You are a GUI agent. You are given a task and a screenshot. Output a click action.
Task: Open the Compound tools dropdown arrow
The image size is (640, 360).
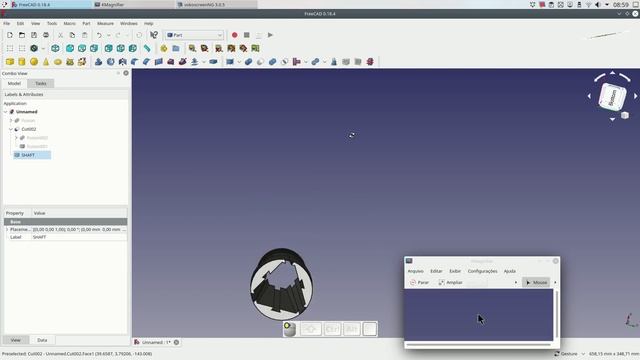239,62
